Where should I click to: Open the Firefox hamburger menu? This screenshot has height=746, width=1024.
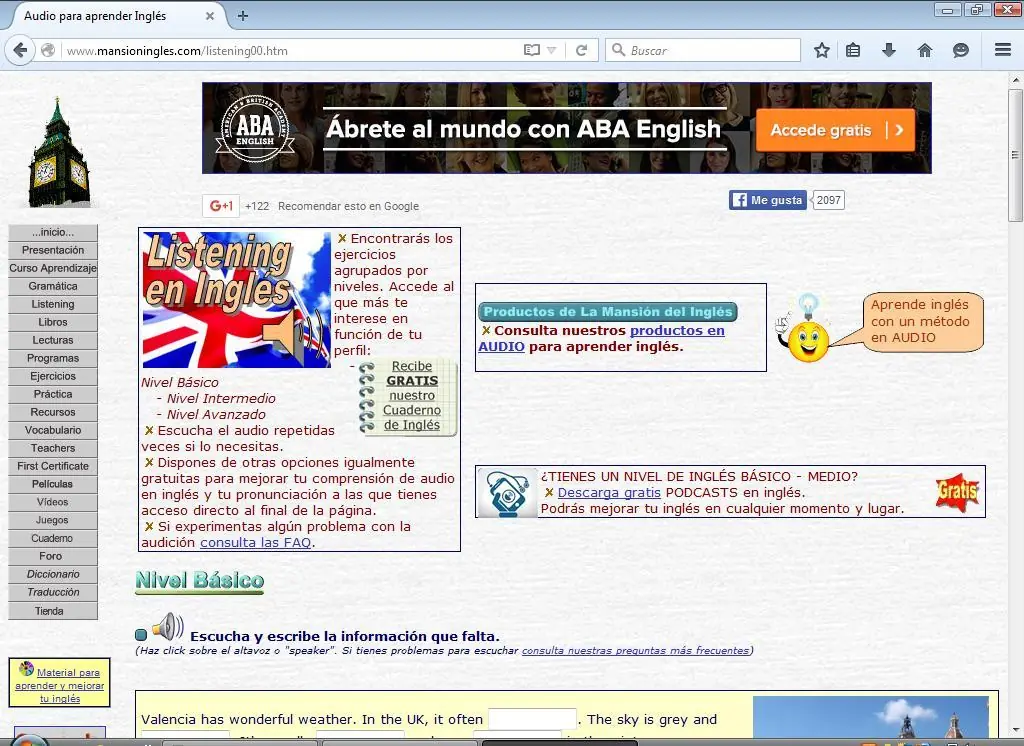point(1003,50)
